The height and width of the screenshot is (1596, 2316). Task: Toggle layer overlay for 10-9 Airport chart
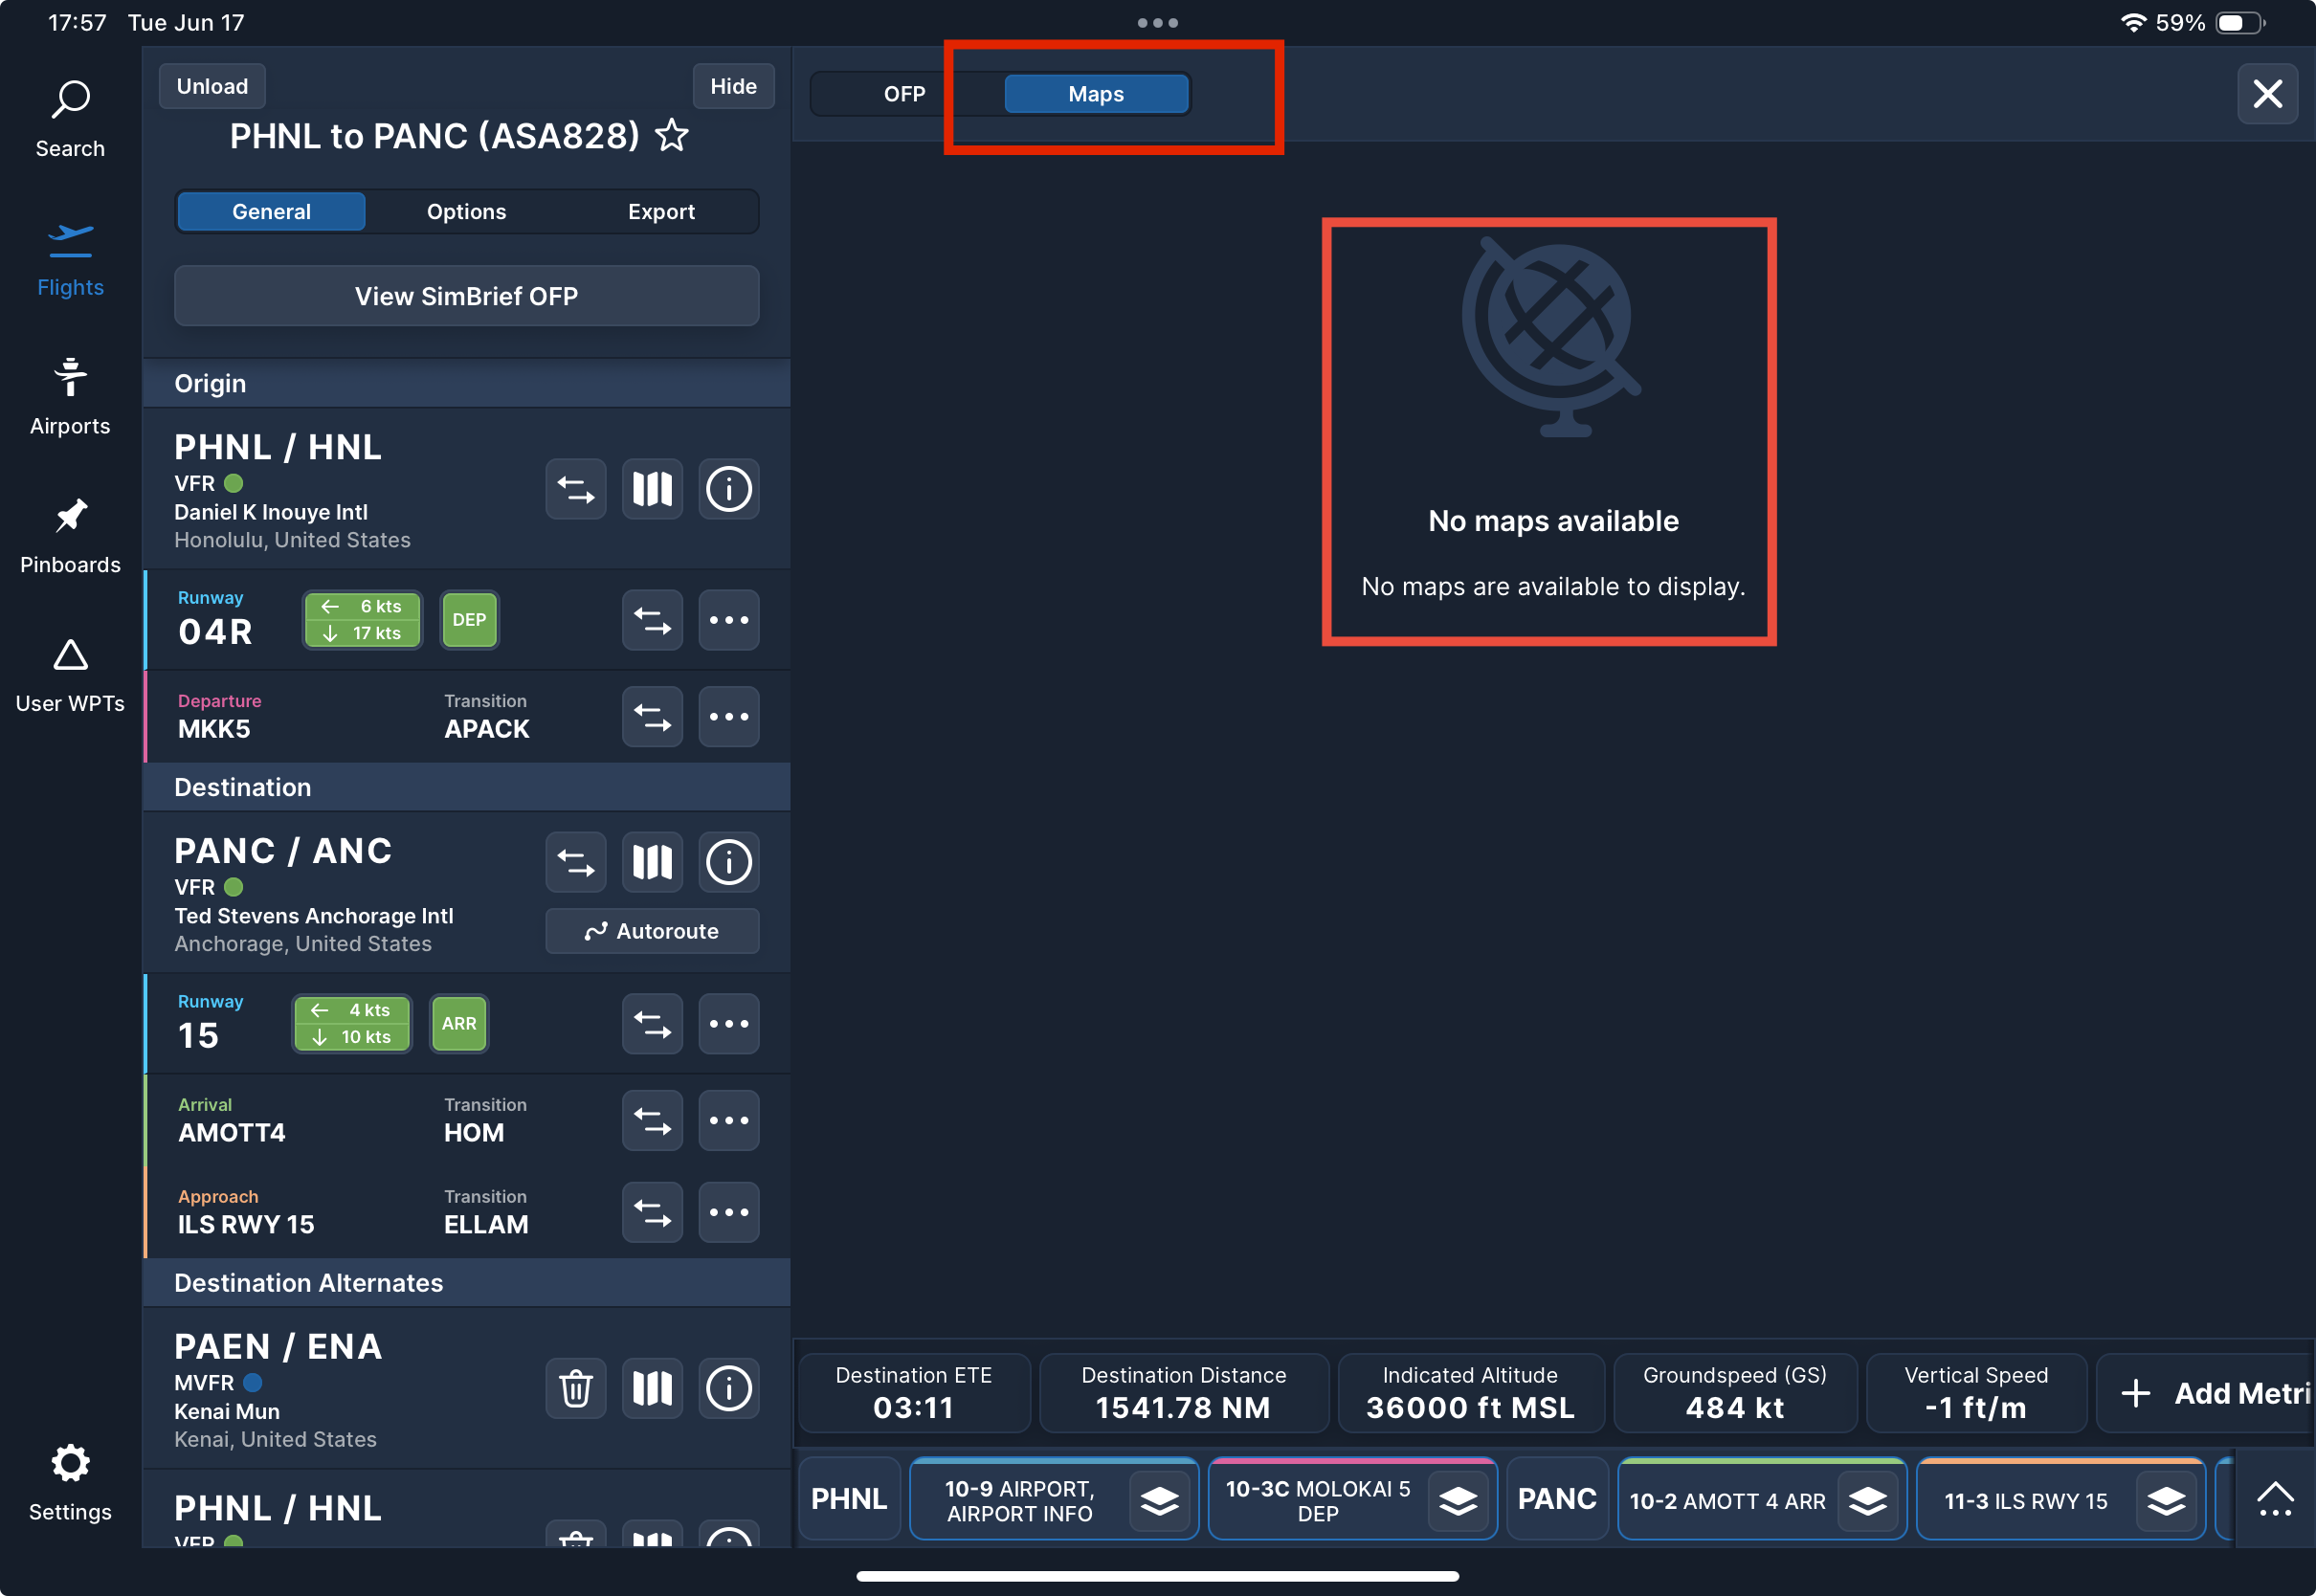[1159, 1499]
